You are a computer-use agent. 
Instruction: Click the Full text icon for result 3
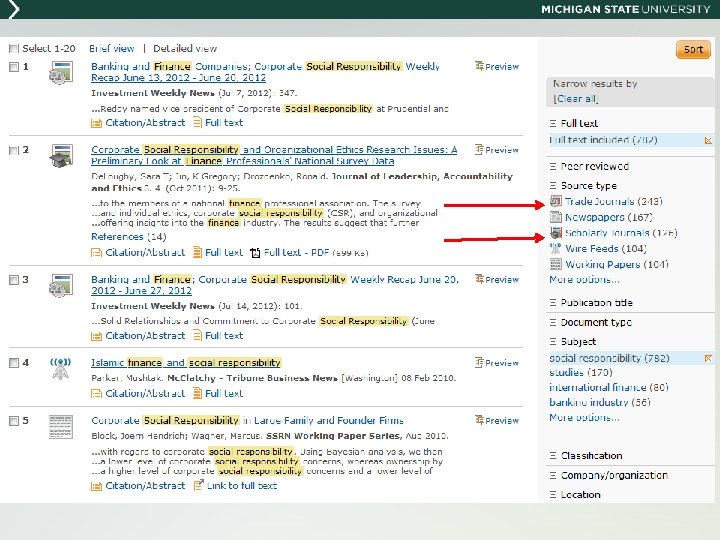(x=197, y=336)
